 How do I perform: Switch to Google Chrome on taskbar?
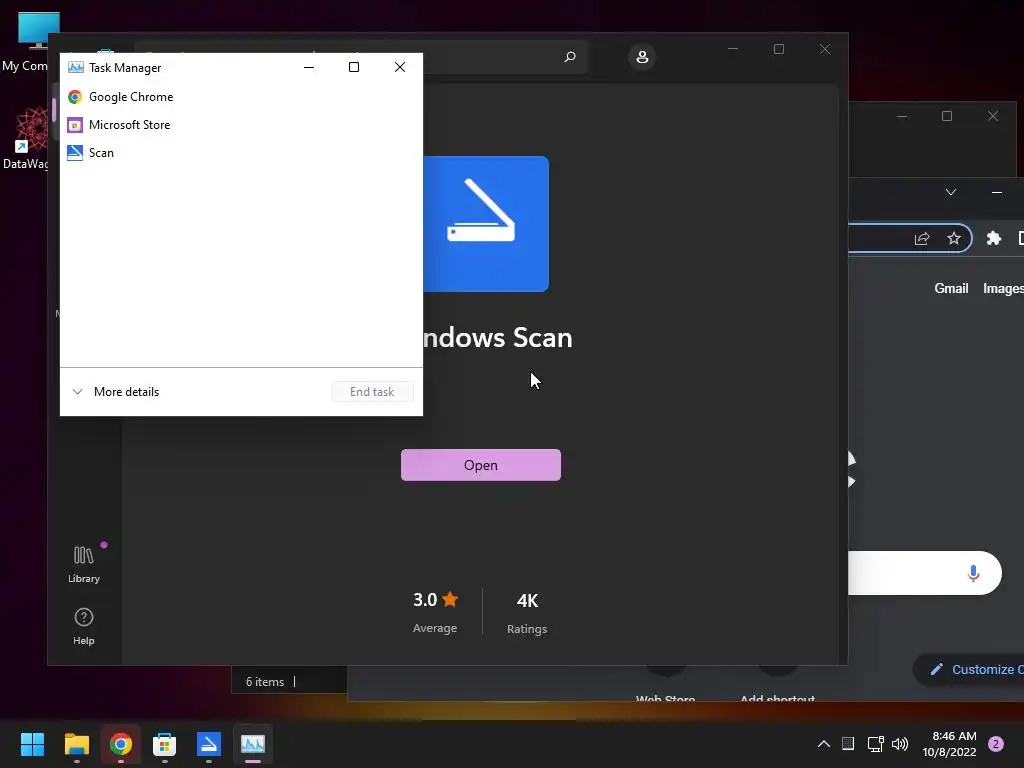click(121, 744)
